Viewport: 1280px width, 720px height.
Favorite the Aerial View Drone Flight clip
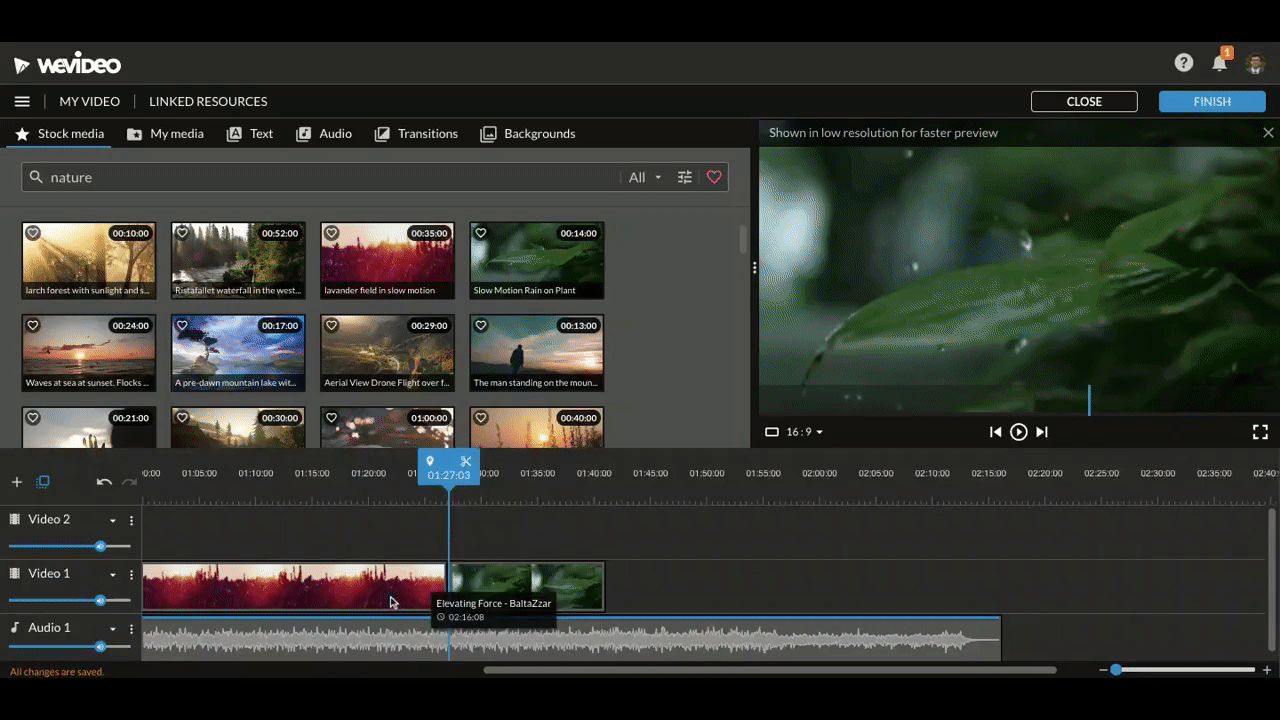tap(332, 325)
